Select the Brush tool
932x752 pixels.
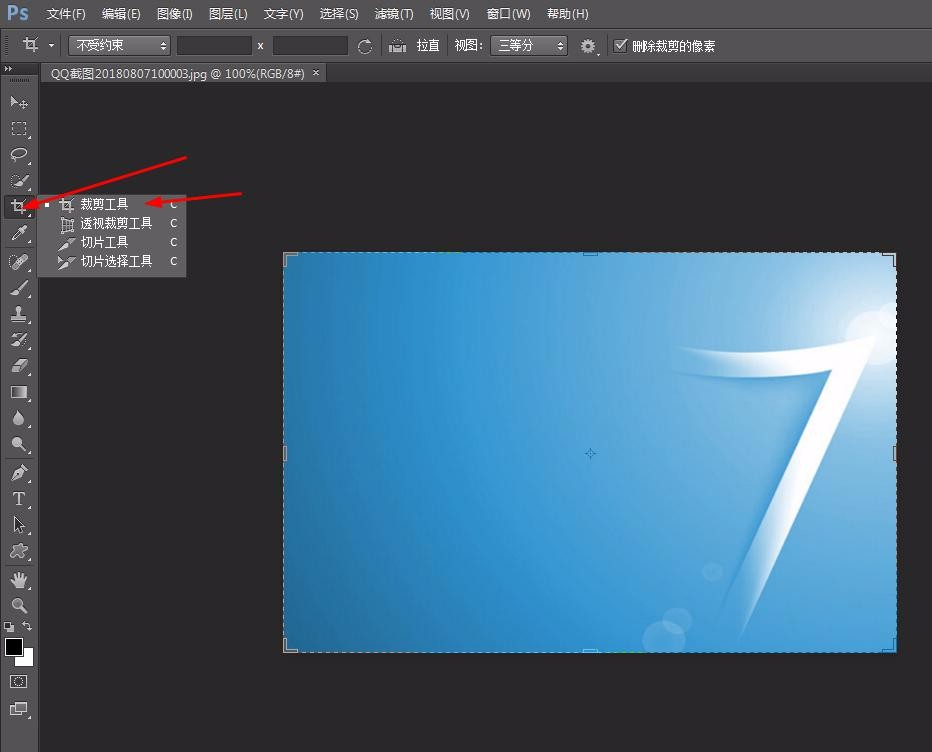18,288
